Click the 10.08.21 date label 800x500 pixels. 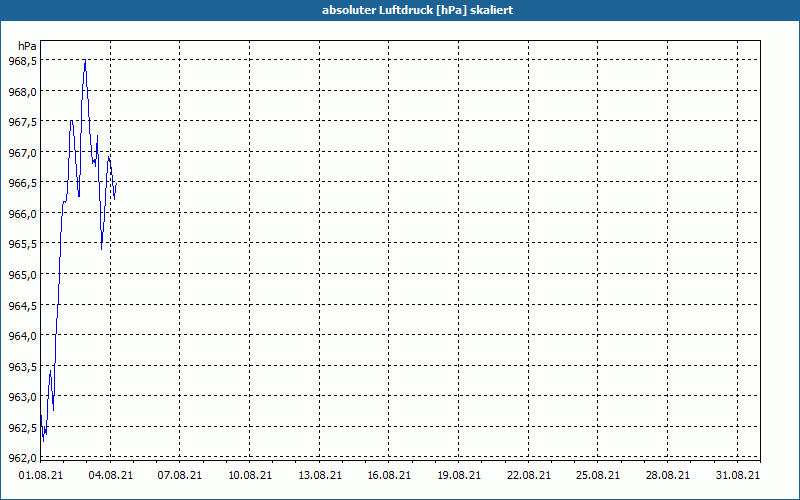(x=250, y=476)
